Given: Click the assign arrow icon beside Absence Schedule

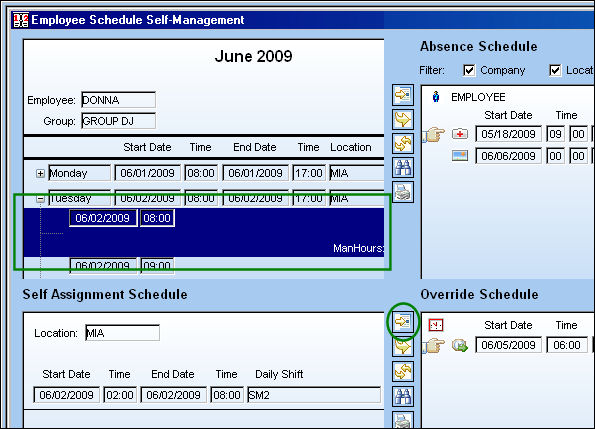Looking at the screenshot, I should pyautogui.click(x=403, y=94).
